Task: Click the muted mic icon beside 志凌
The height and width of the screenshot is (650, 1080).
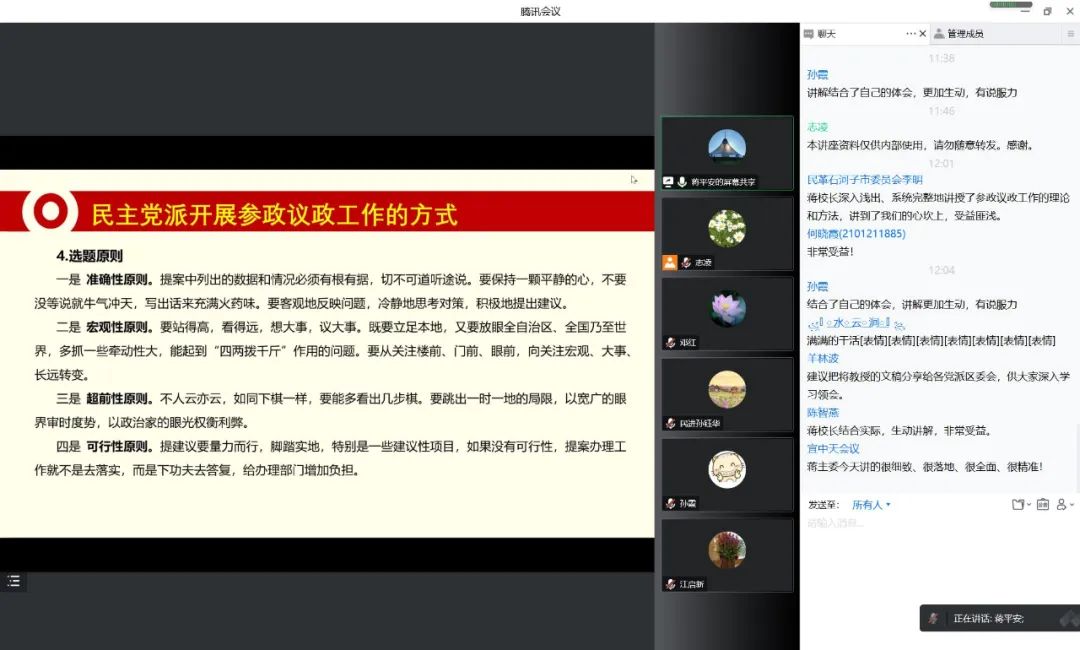Action: pos(686,262)
